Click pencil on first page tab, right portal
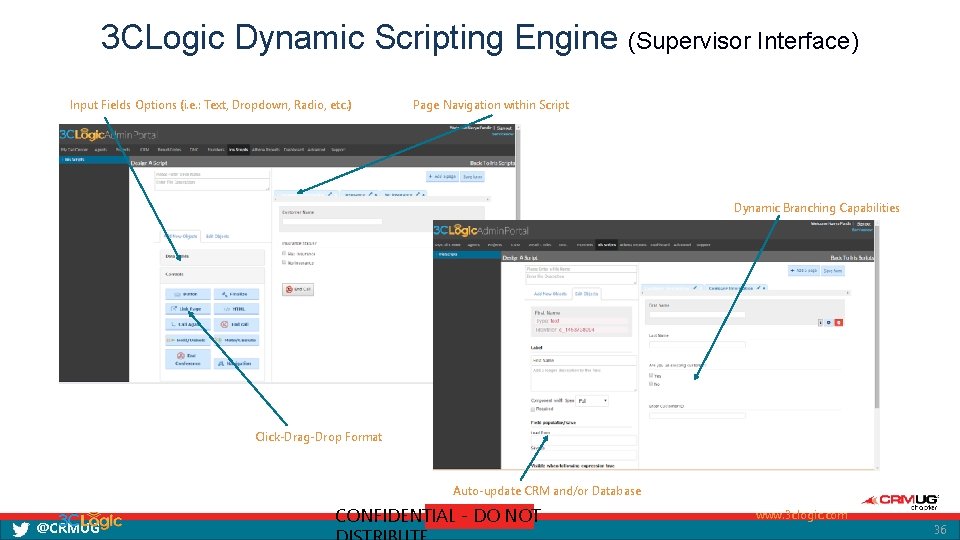 point(695,288)
